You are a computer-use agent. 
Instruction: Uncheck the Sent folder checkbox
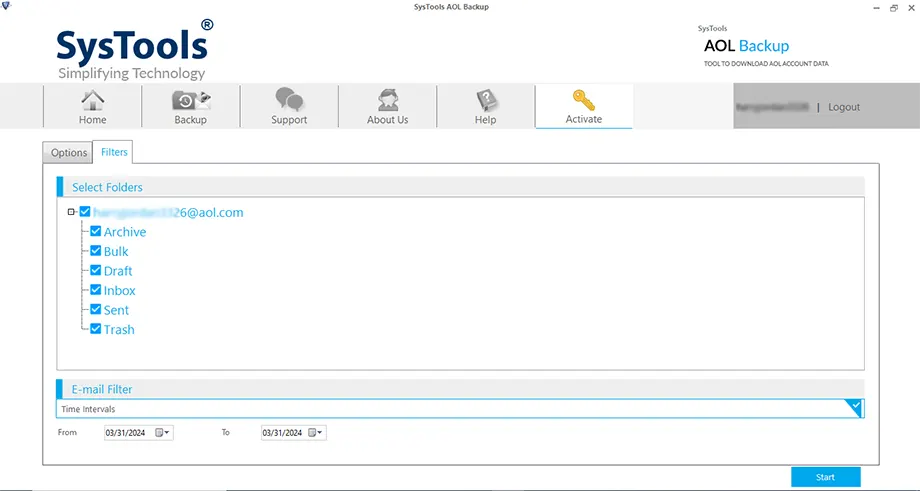96,309
